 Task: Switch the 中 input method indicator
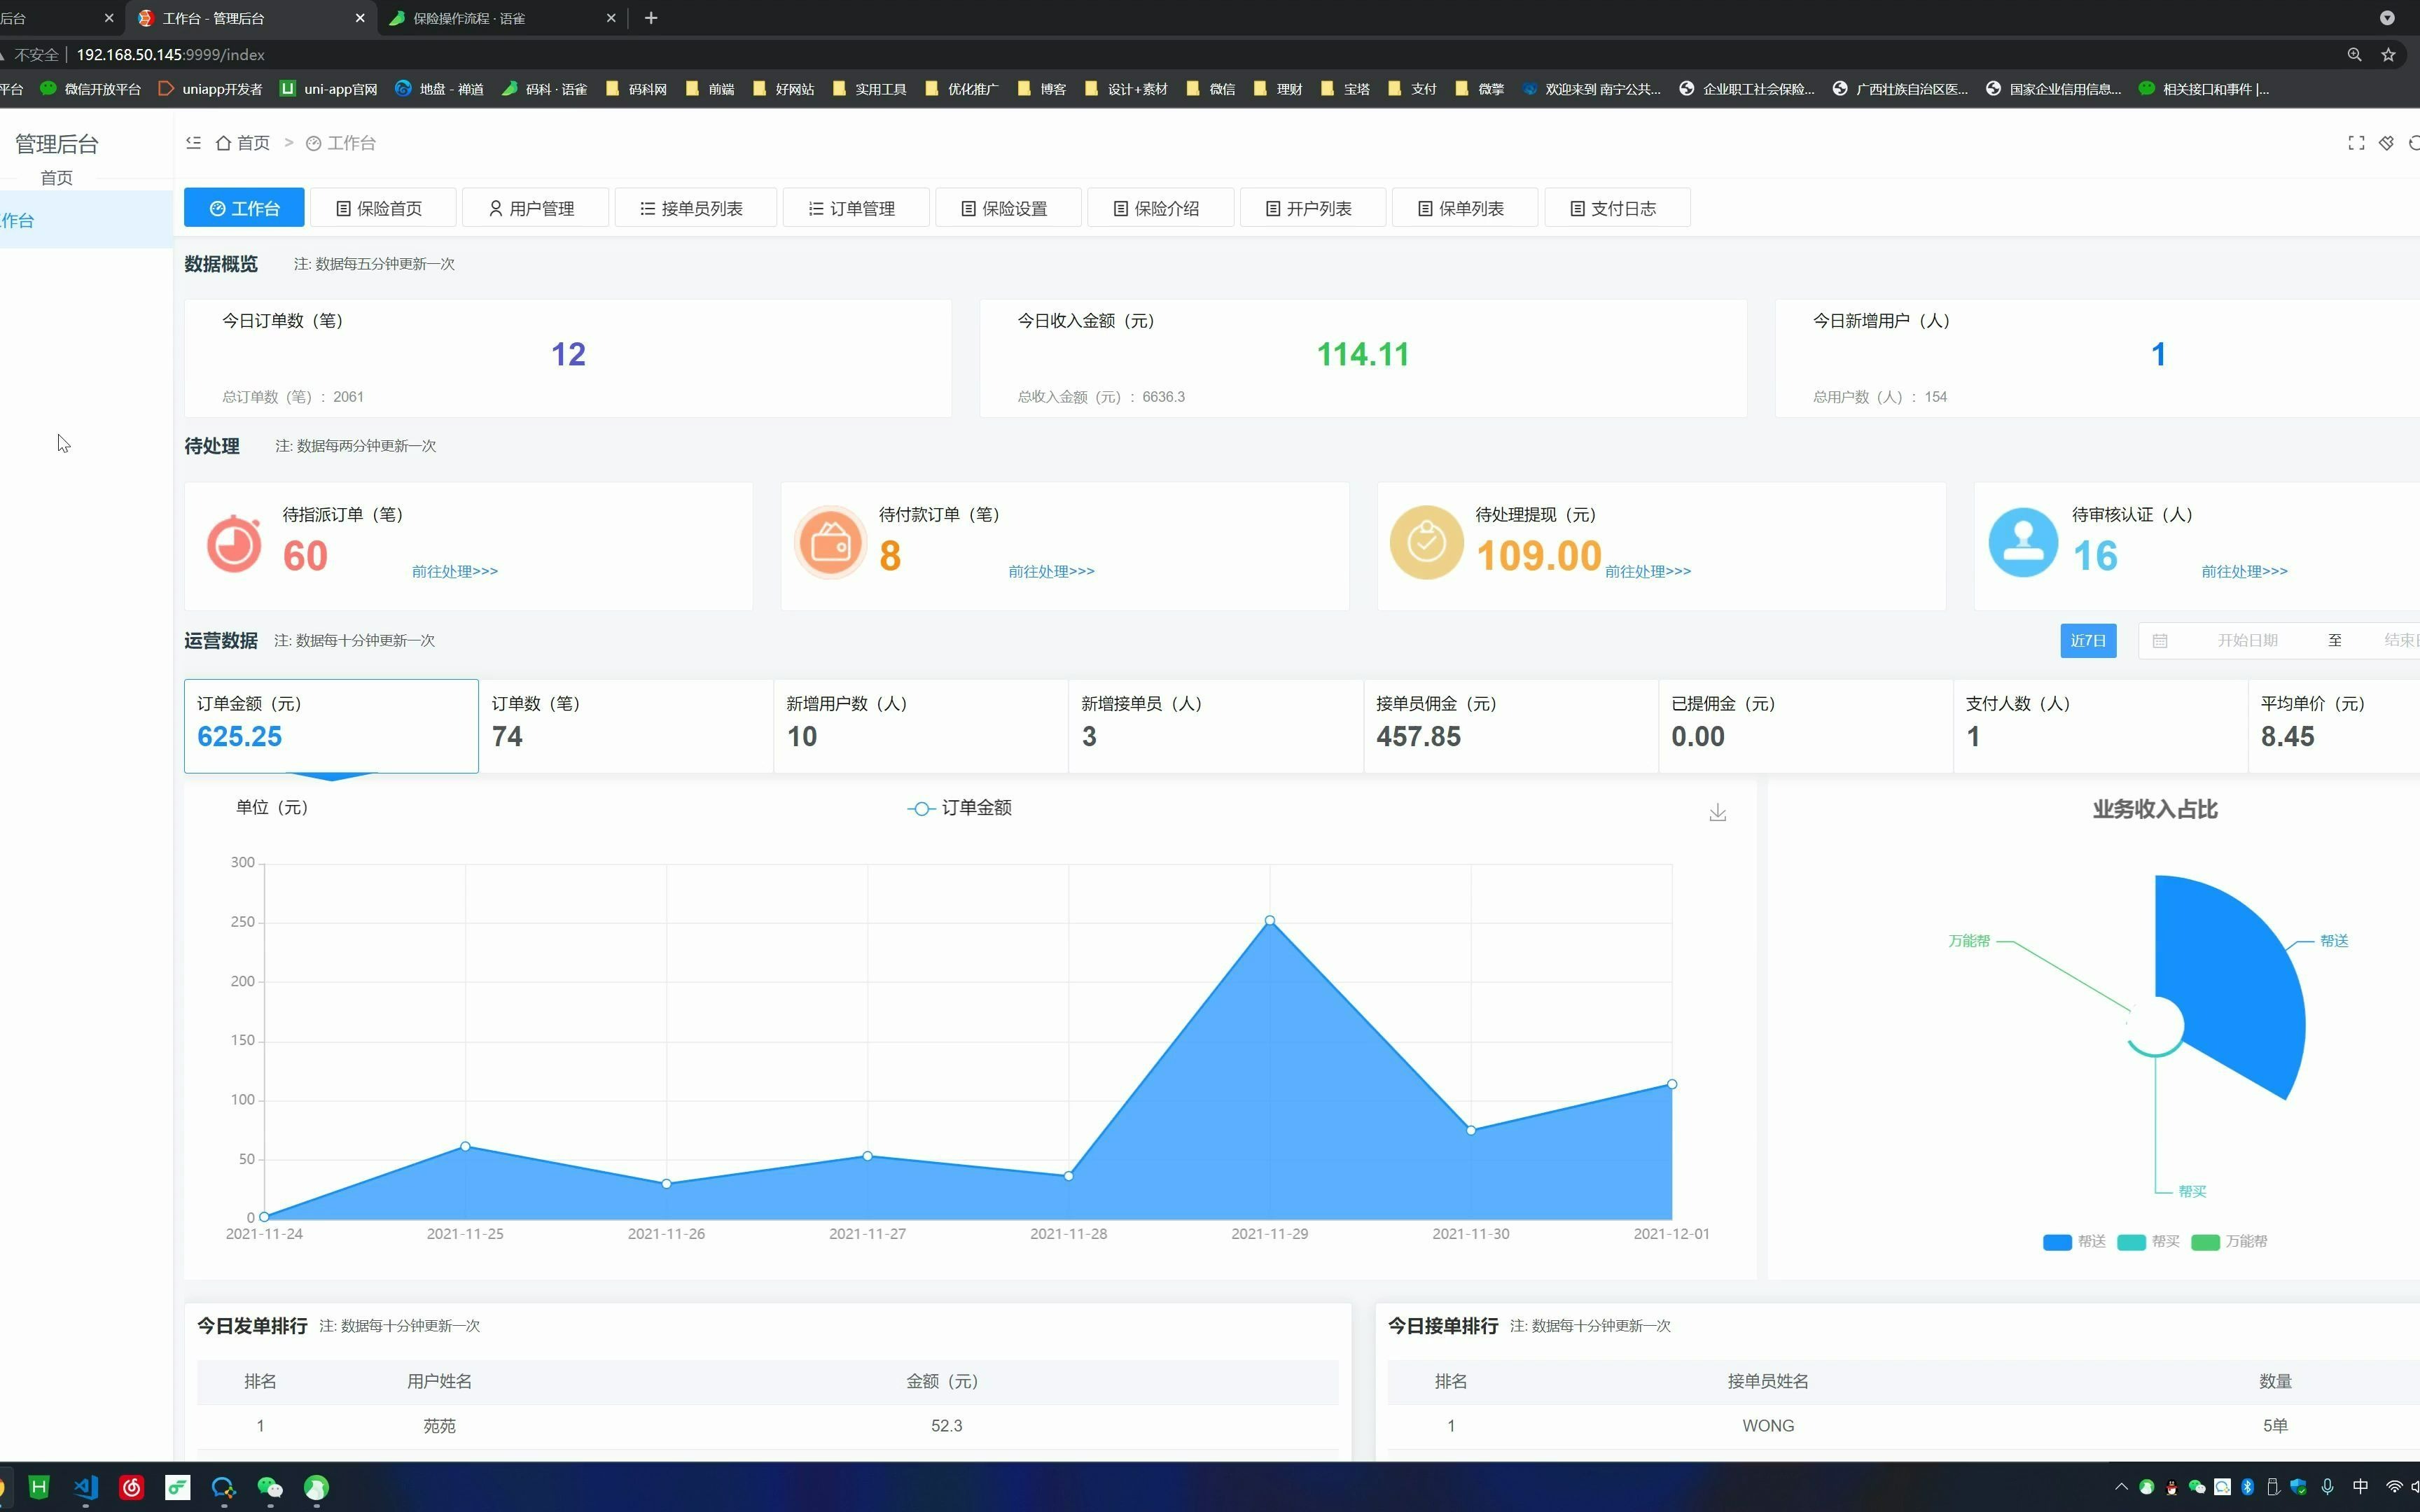(2361, 1487)
